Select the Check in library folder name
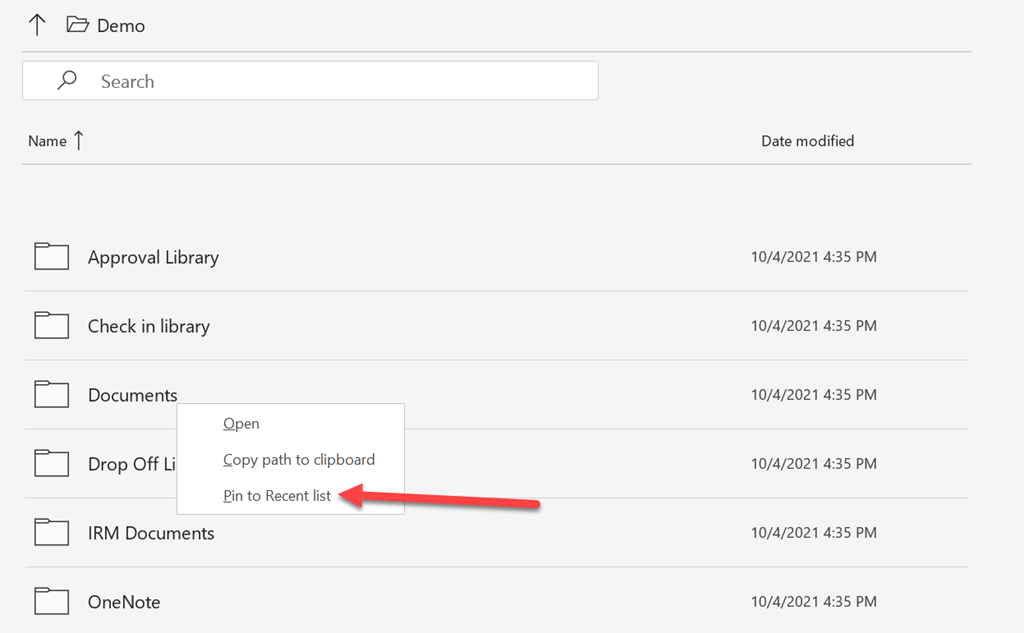The width and height of the screenshot is (1024, 633). (149, 327)
